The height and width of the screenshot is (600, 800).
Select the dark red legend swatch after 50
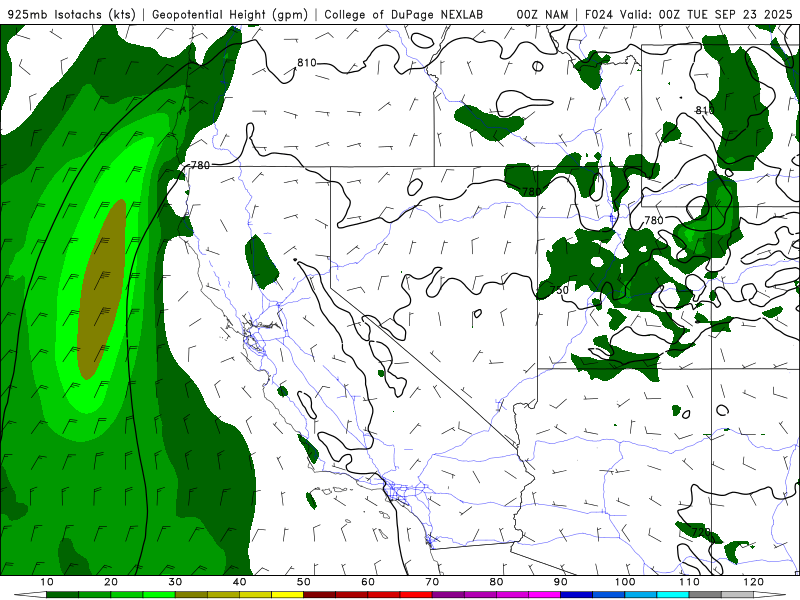point(319,595)
